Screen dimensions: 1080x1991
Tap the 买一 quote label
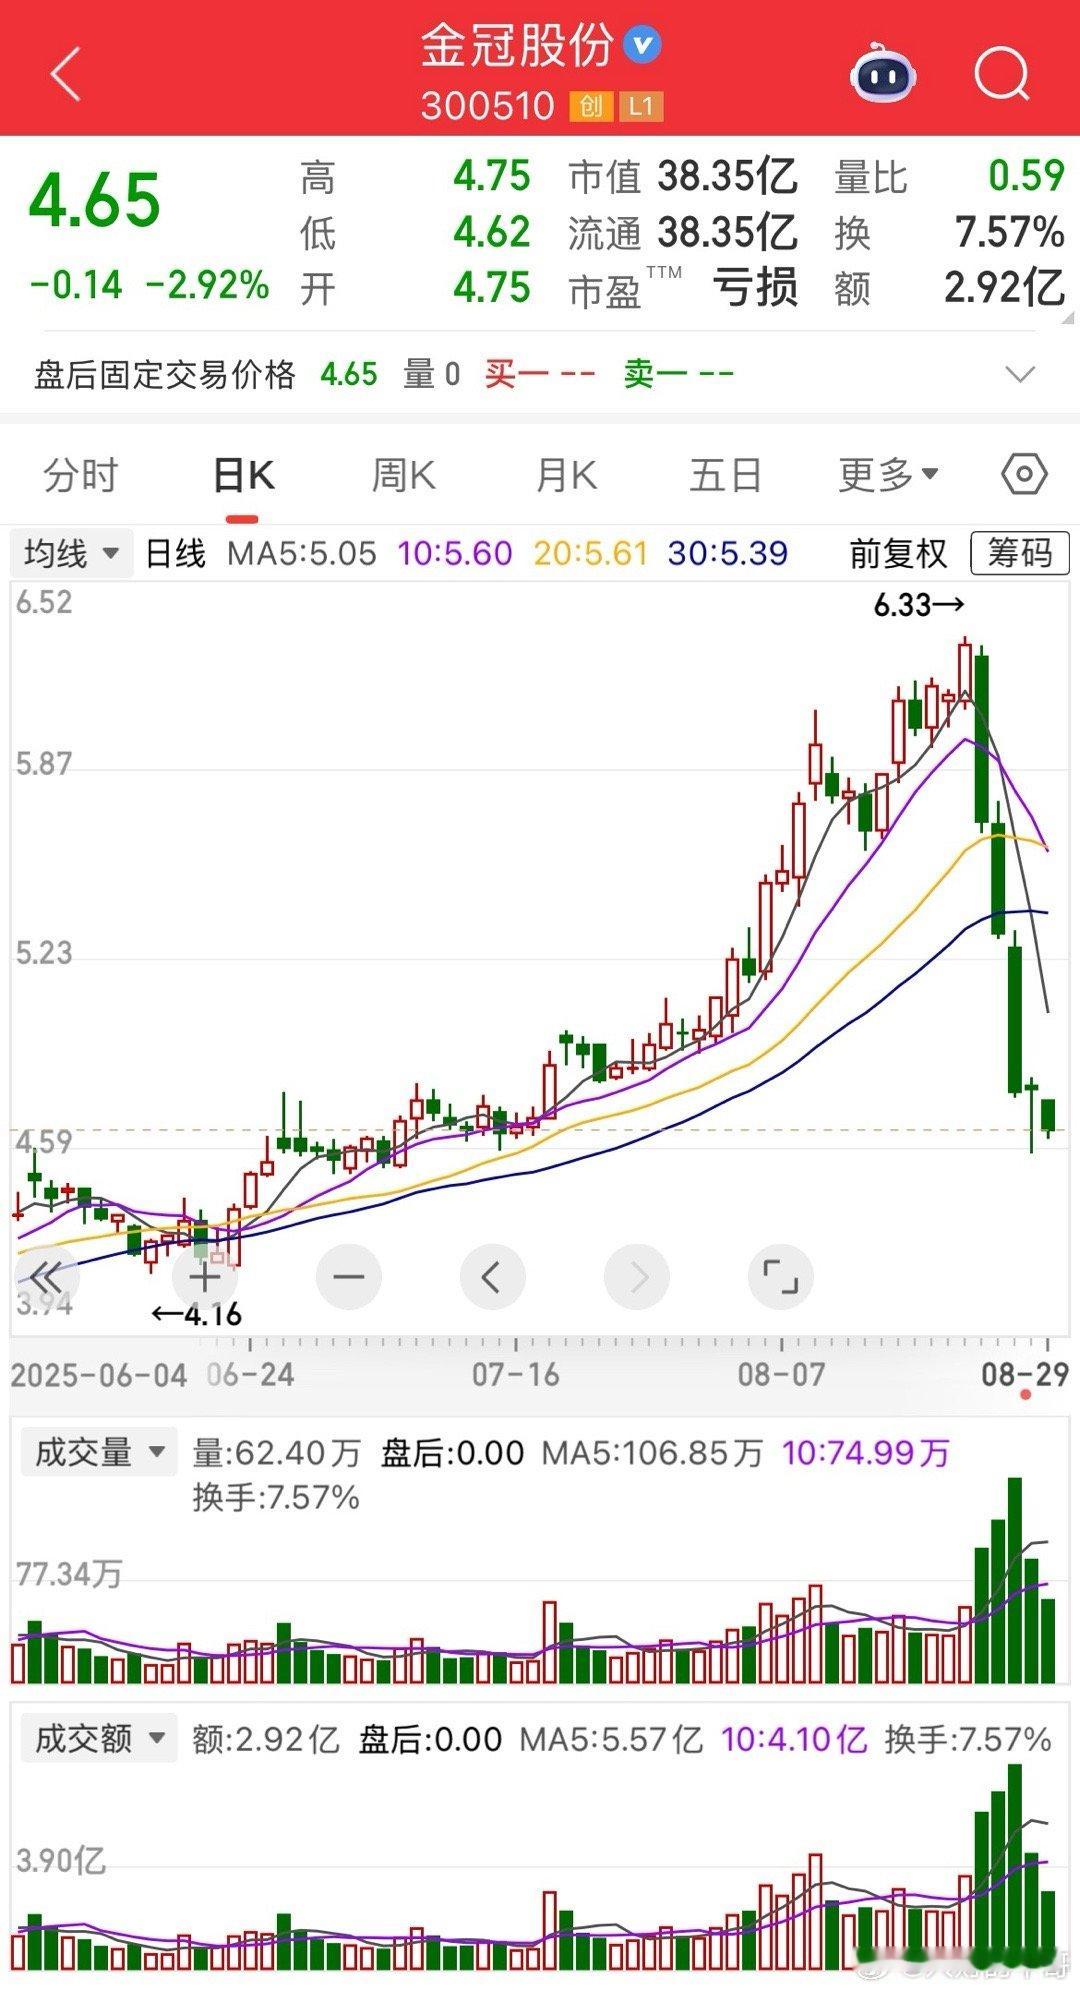517,375
